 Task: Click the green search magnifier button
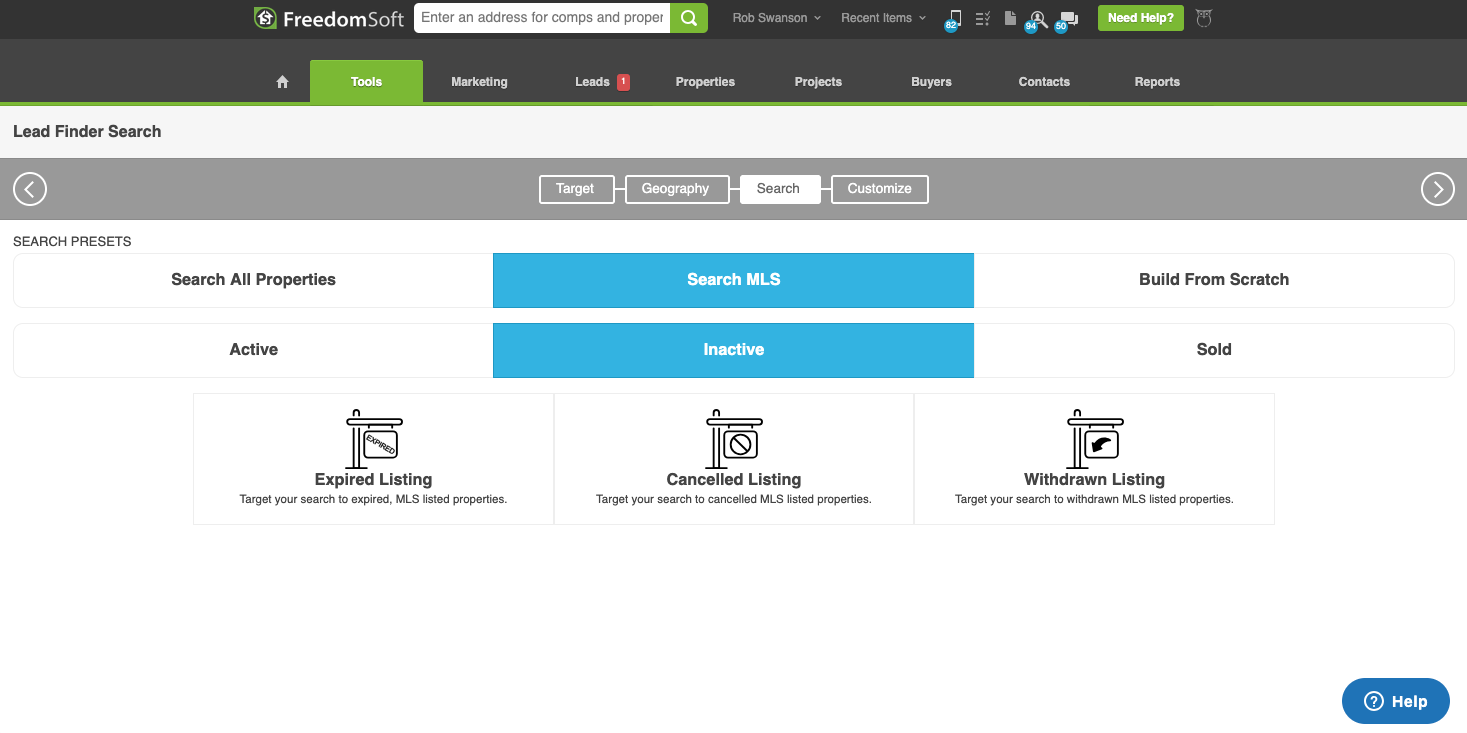pos(688,18)
